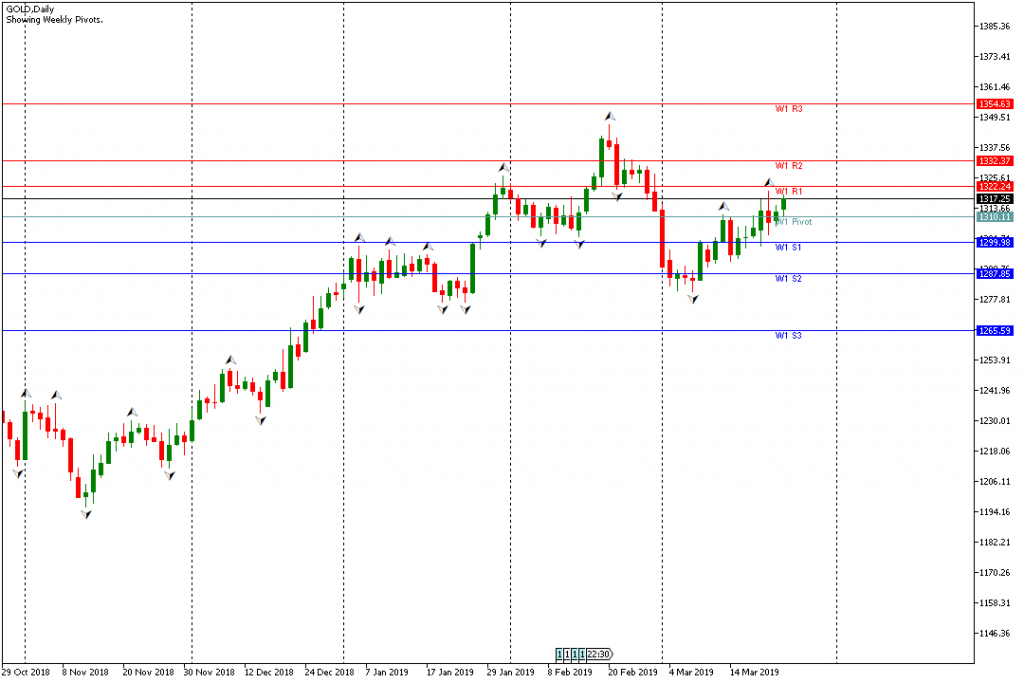The height and width of the screenshot is (683, 1024).
Task: Click the W1 S2 support label
Action: pyautogui.click(x=789, y=279)
